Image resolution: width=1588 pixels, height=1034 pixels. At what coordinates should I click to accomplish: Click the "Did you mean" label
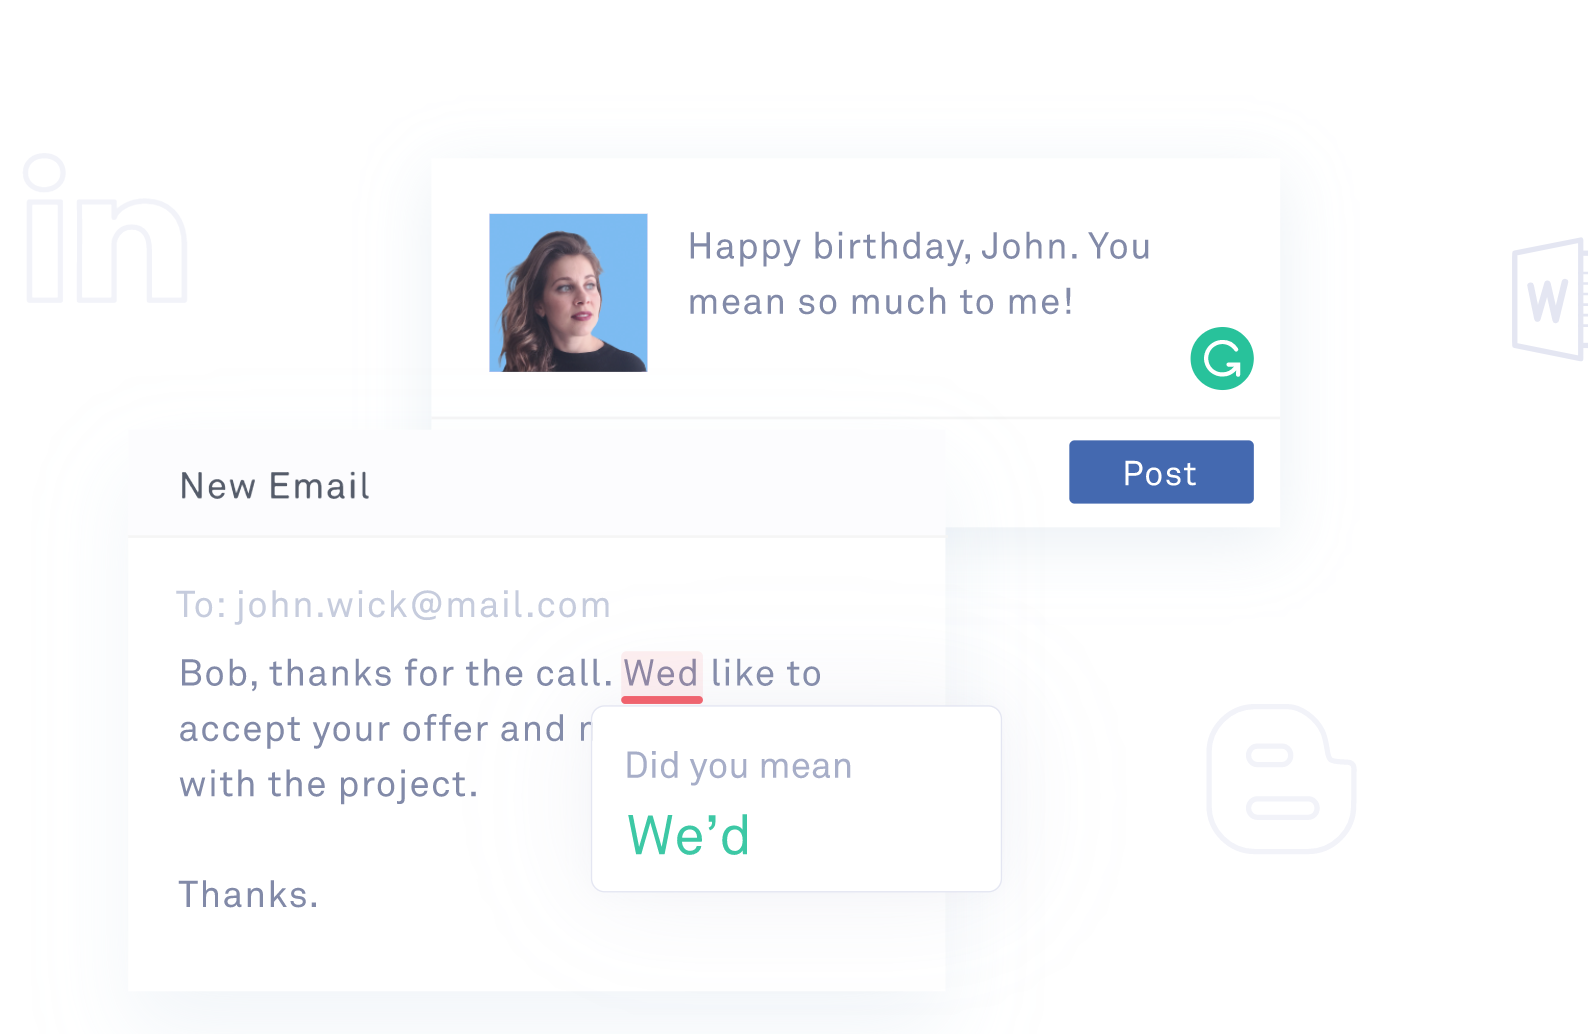(x=738, y=766)
